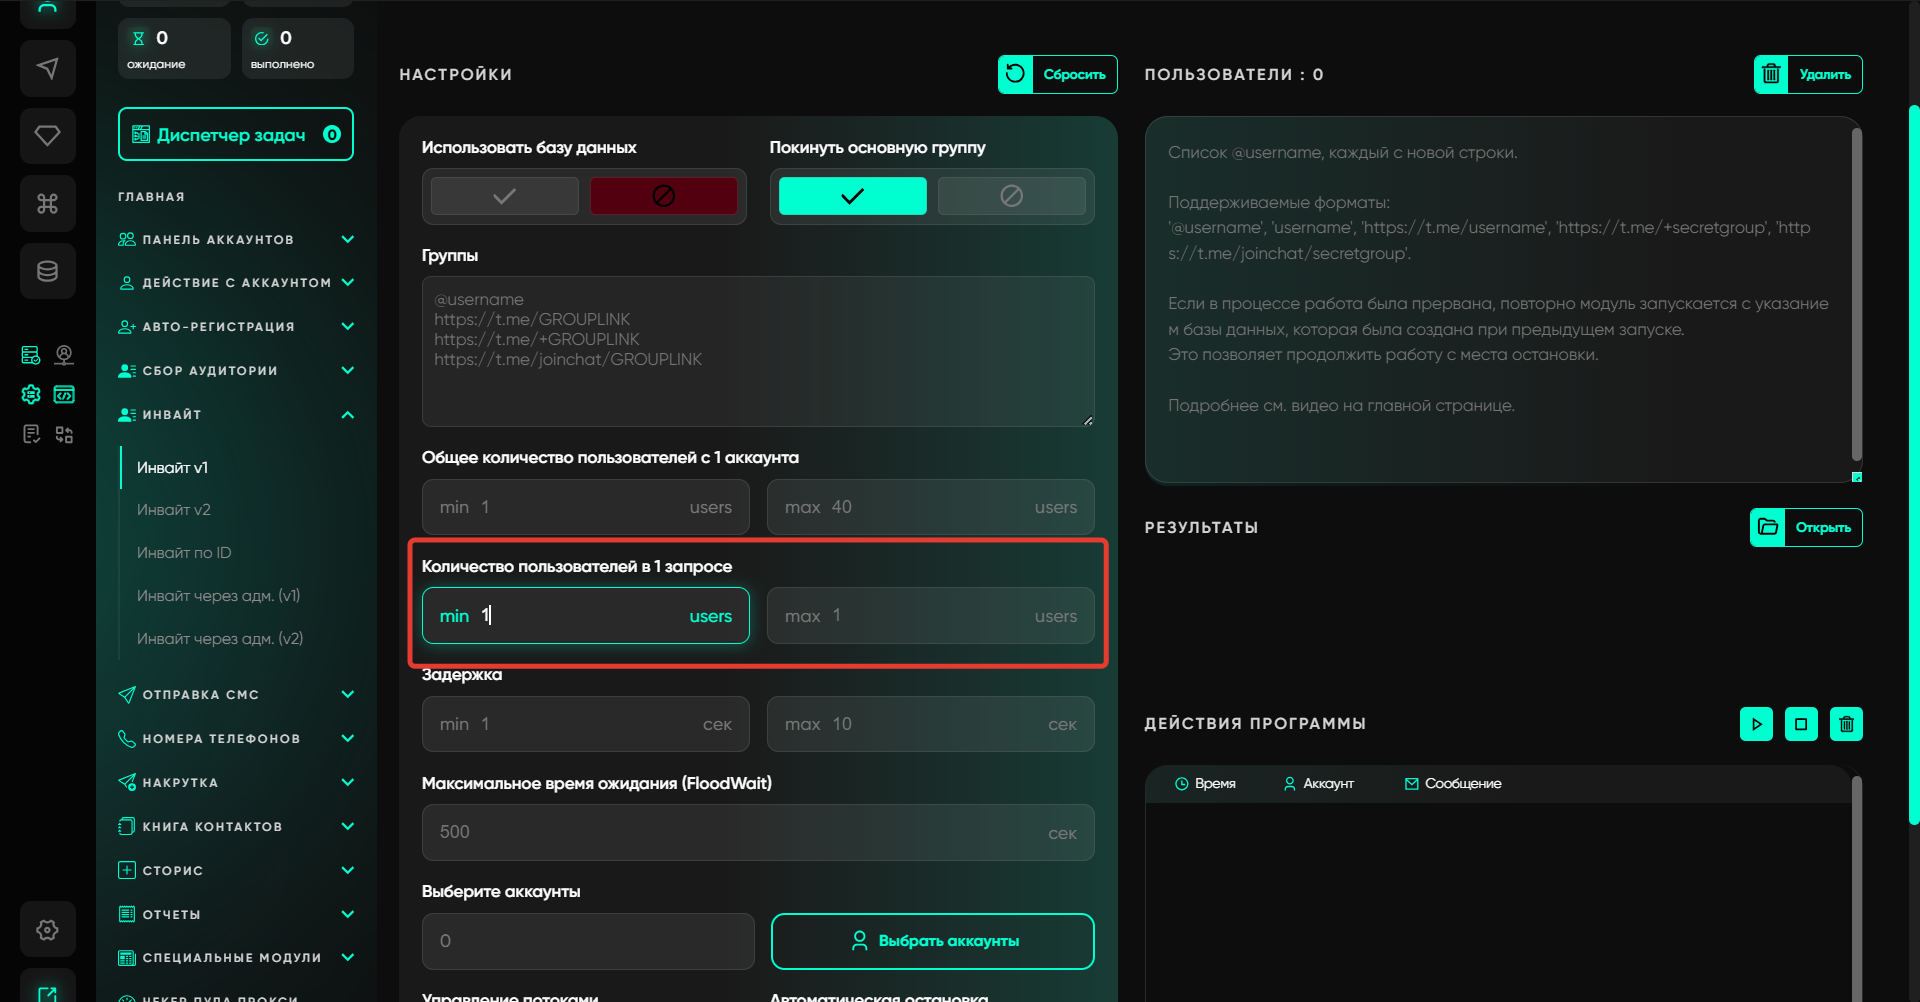Click the command symbol icon in sidebar
Viewport: 1920px width, 1002px height.
pyautogui.click(x=47, y=204)
